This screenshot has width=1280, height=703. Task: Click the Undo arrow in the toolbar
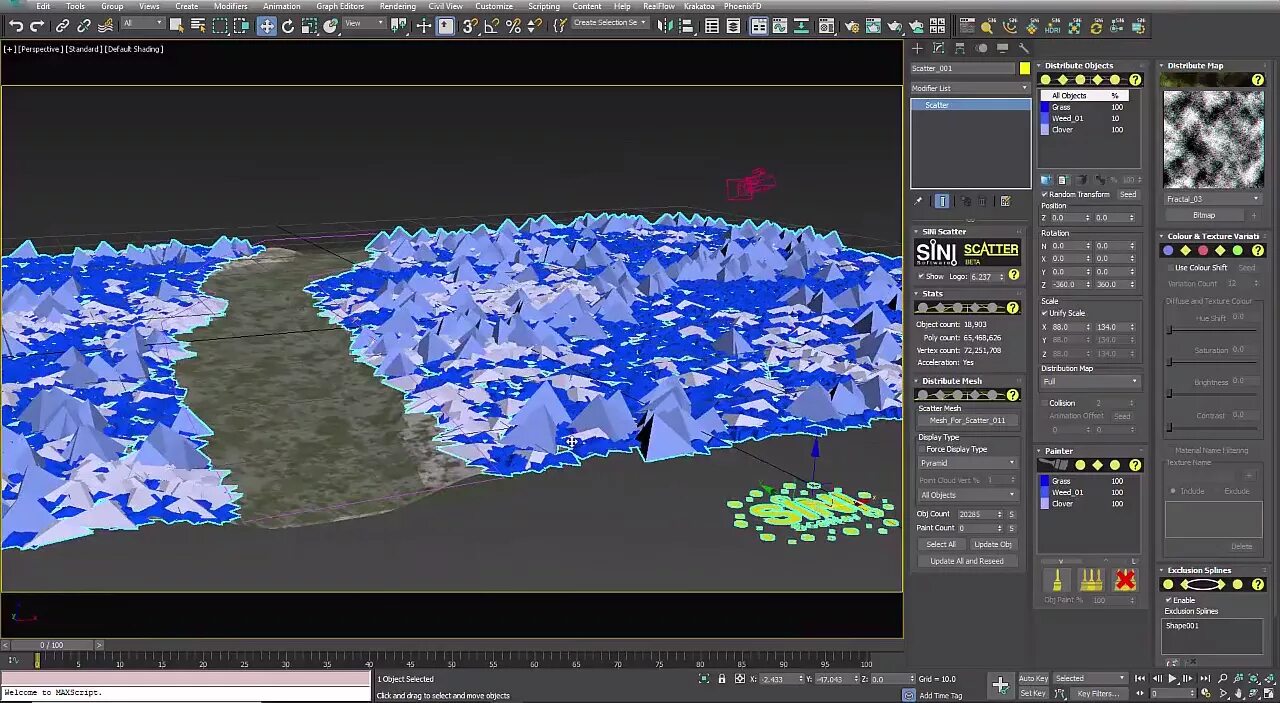click(15, 26)
